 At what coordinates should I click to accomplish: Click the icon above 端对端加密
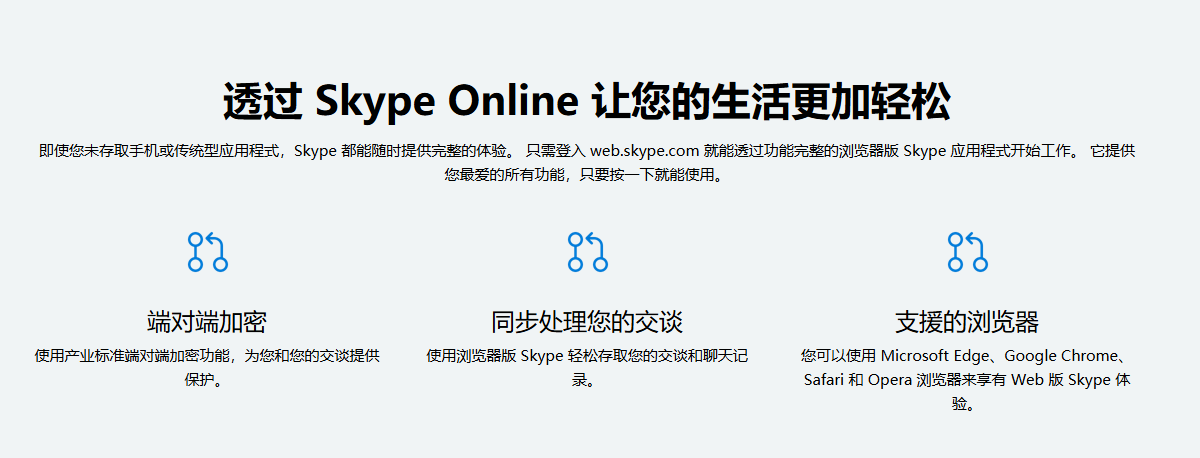point(207,252)
